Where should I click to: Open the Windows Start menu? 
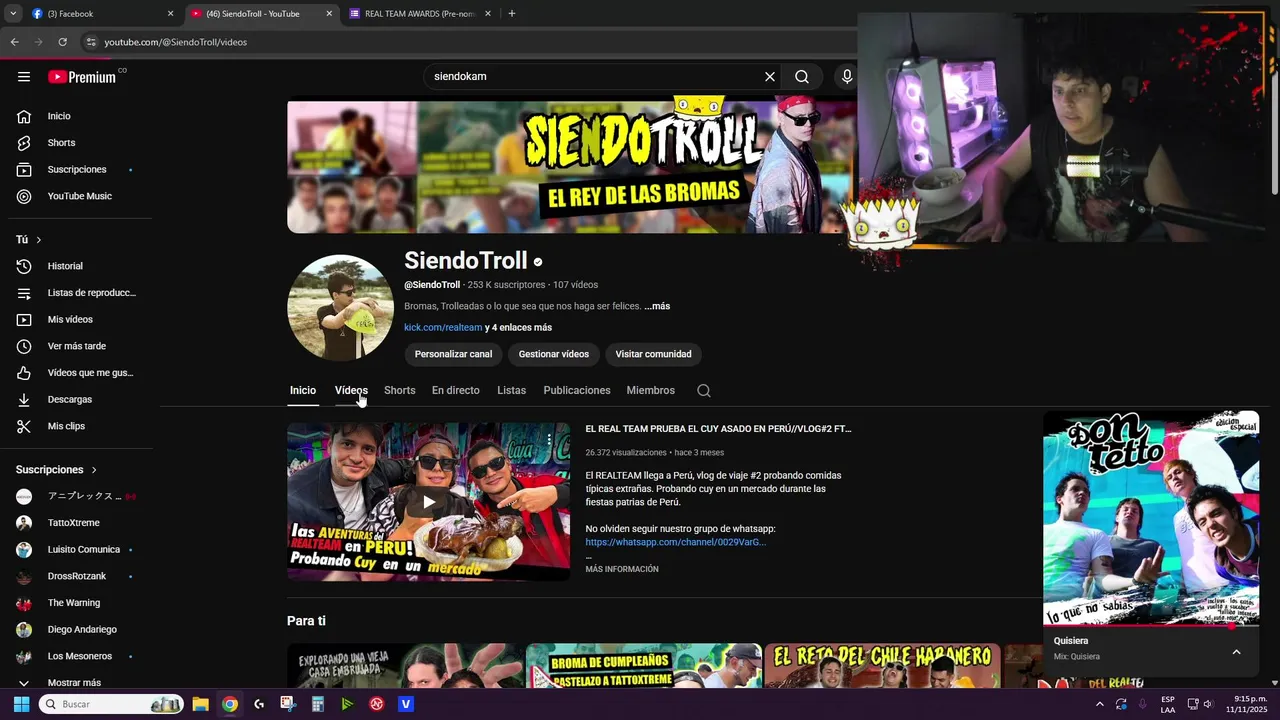tap(21, 704)
